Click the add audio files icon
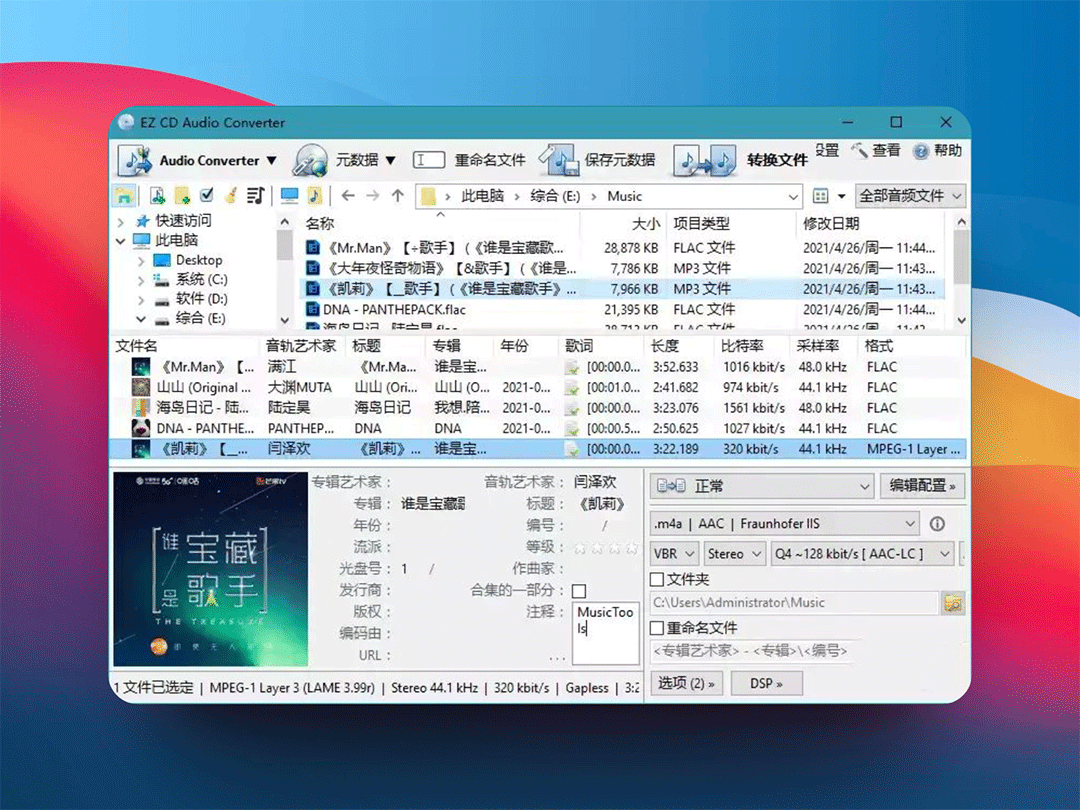Image resolution: width=1080 pixels, height=810 pixels. point(158,196)
